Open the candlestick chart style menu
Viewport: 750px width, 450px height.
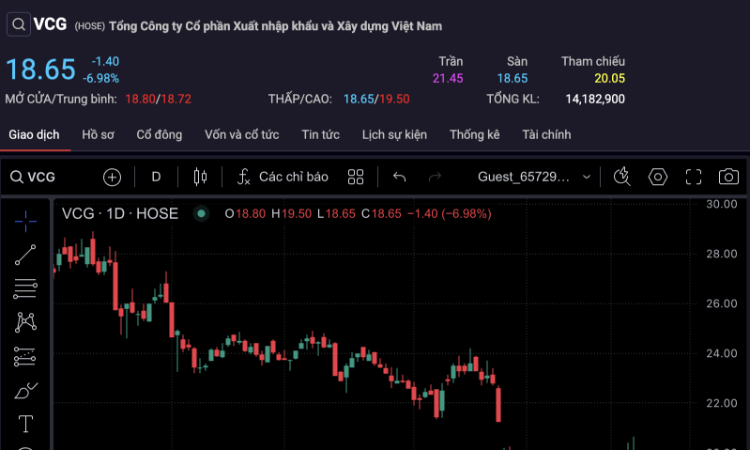(x=199, y=177)
